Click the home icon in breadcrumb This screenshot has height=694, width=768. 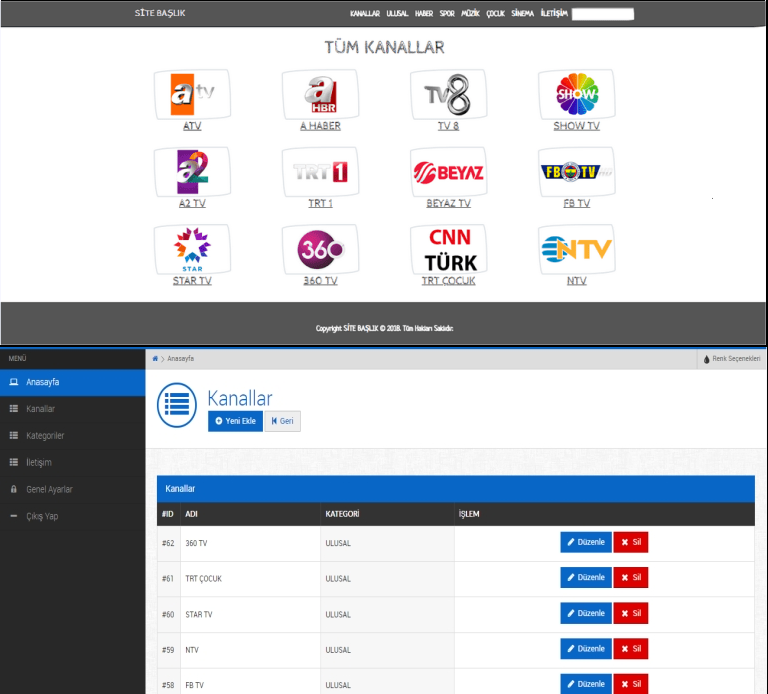coord(155,359)
